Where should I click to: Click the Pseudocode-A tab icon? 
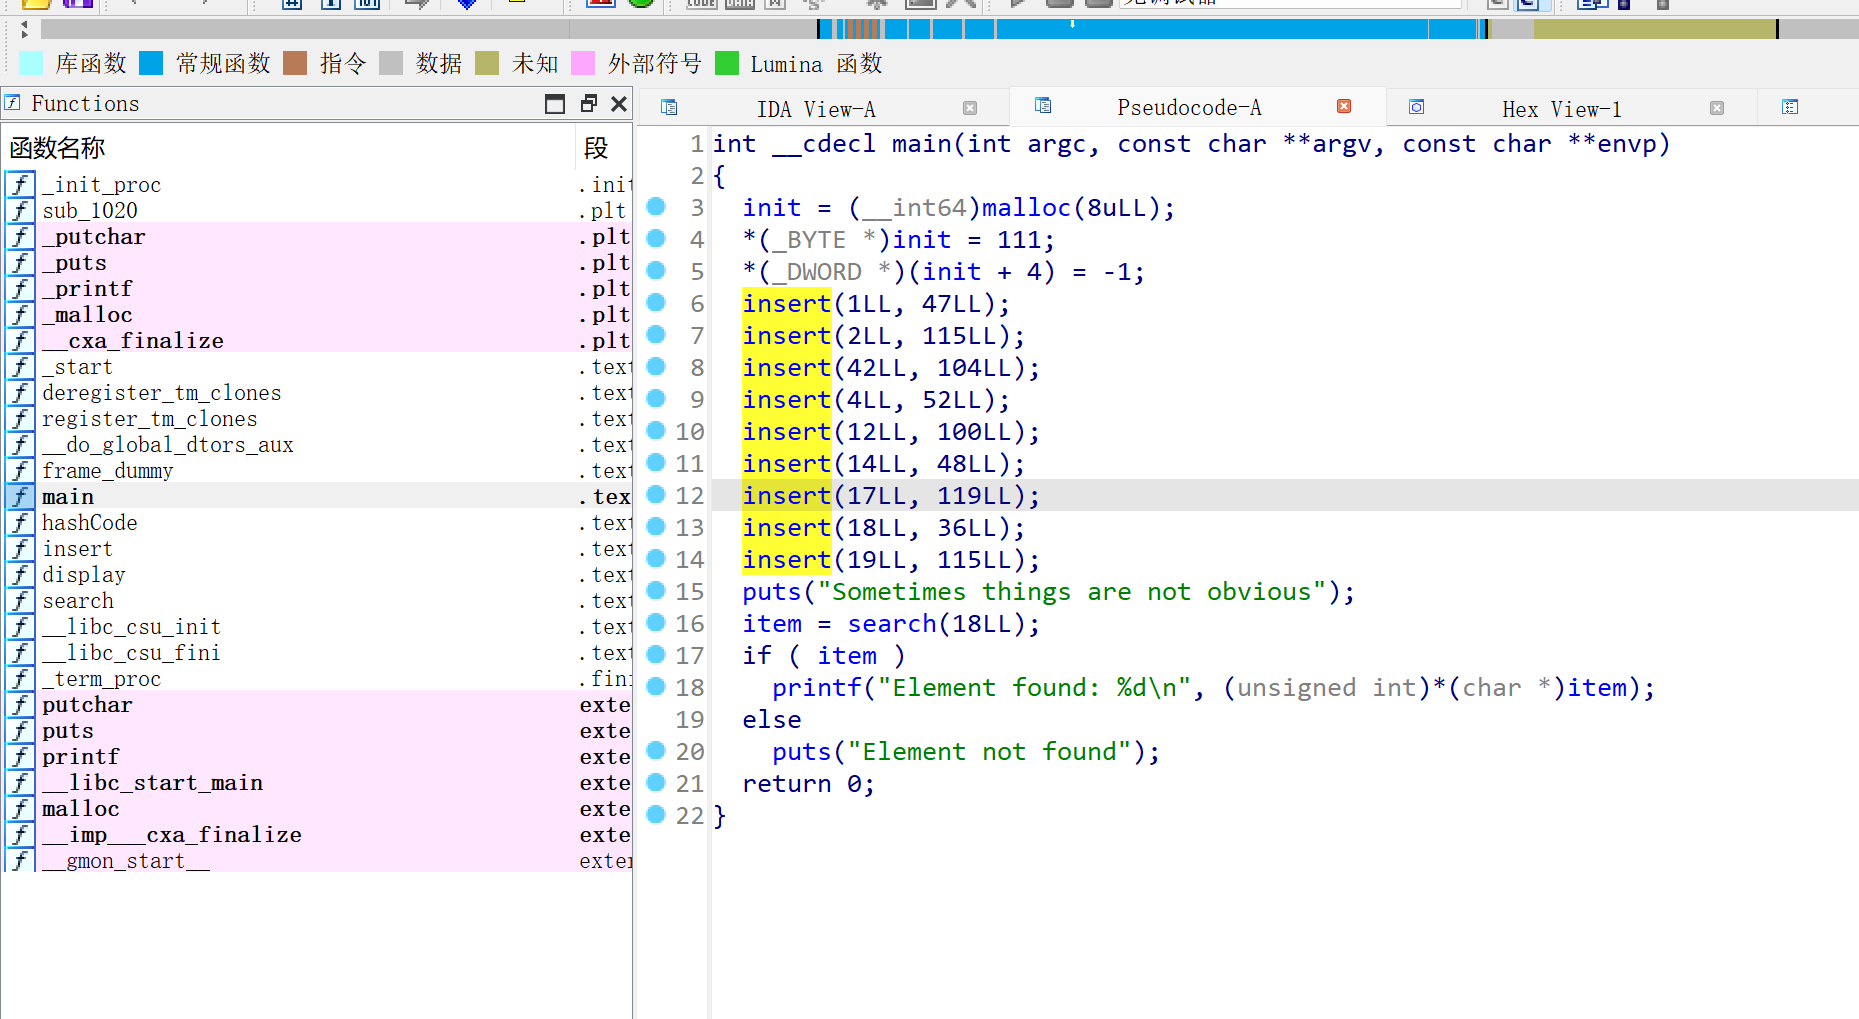coord(1043,106)
